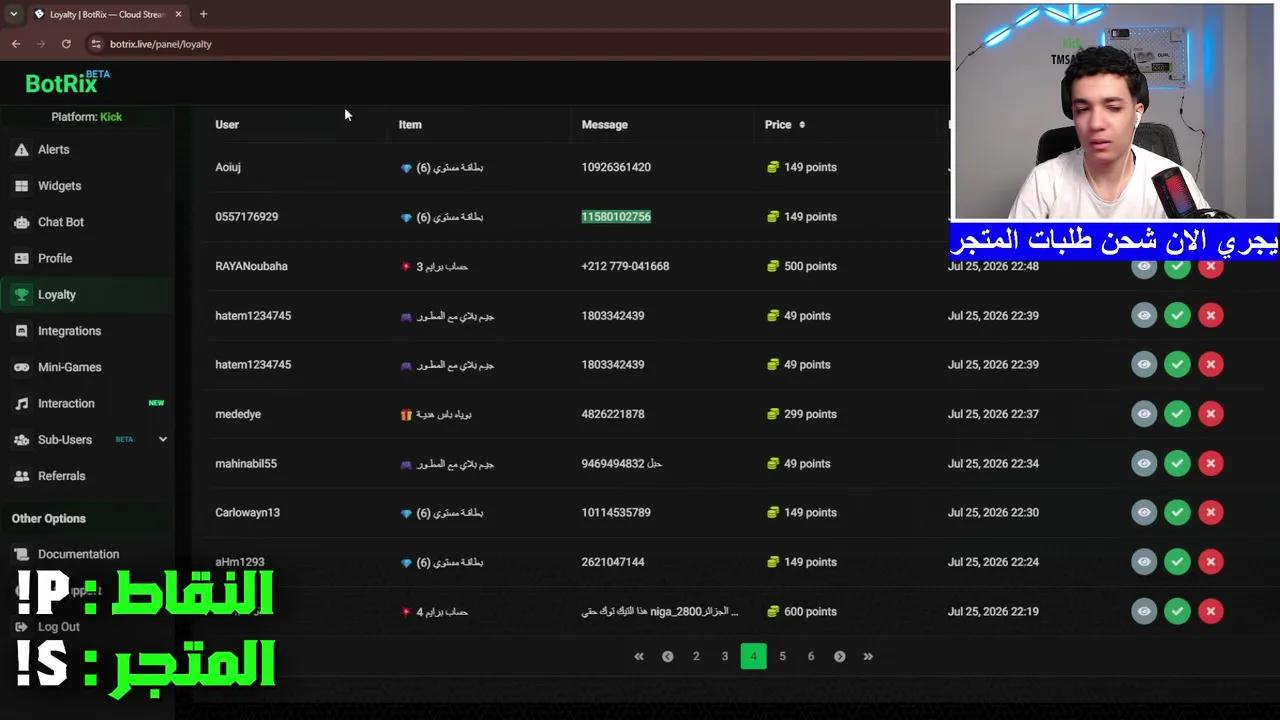Screen dimensions: 1280x720
Task: View details of the 22:34 request
Action: 1144,463
